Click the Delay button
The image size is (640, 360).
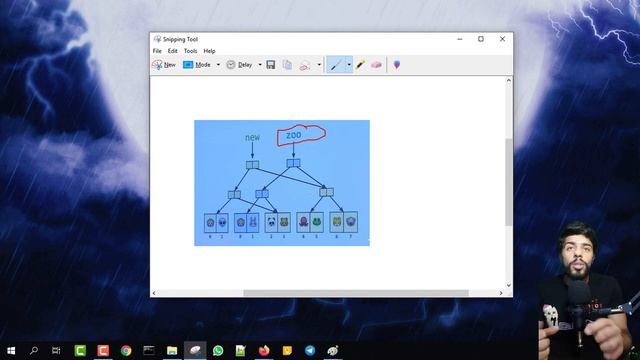coord(239,65)
